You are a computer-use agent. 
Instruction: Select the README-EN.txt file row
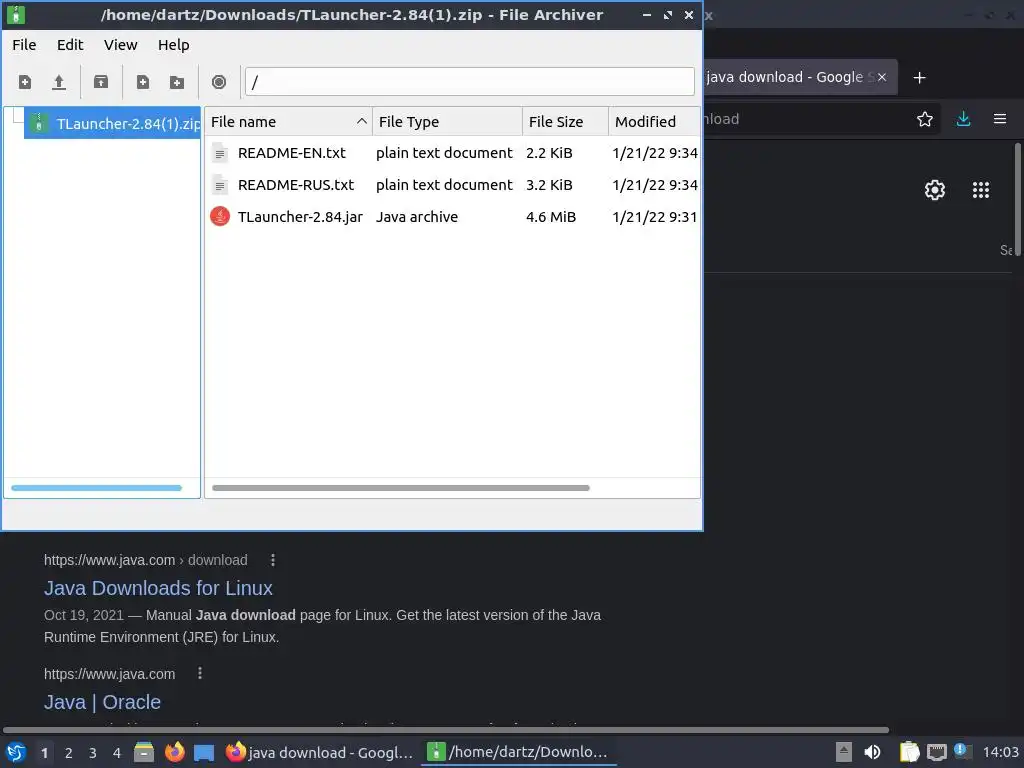tap(453, 153)
